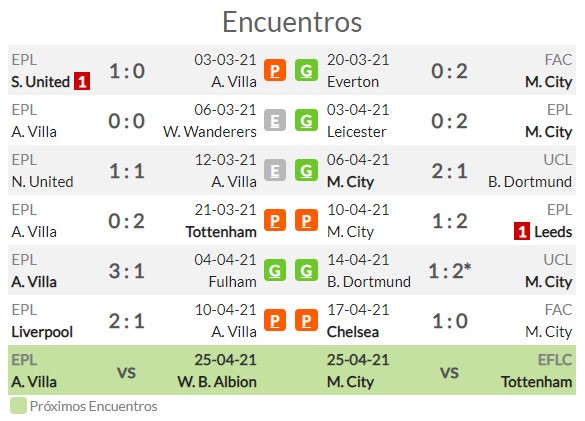This screenshot has height=421, width=585.
Task: Click the orange P badge for Leeds match
Action: [306, 220]
